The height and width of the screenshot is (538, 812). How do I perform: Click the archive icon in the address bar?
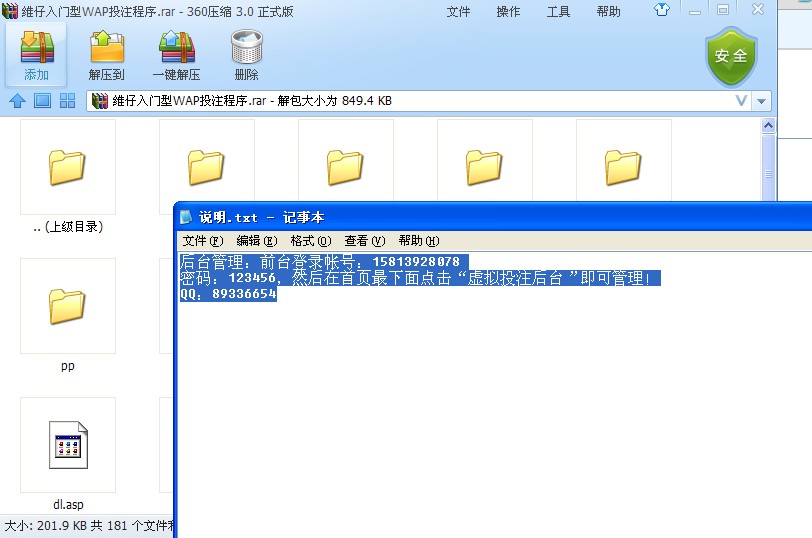(x=99, y=100)
